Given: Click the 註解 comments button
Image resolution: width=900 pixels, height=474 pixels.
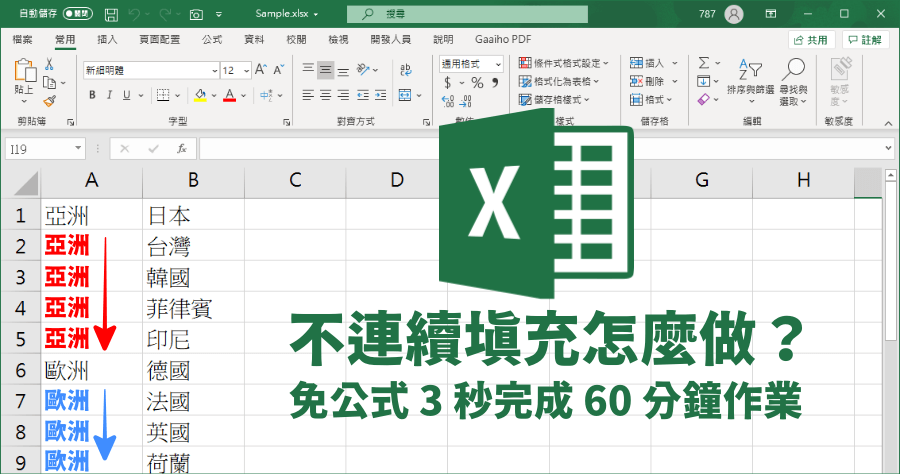Looking at the screenshot, I should (866, 40).
